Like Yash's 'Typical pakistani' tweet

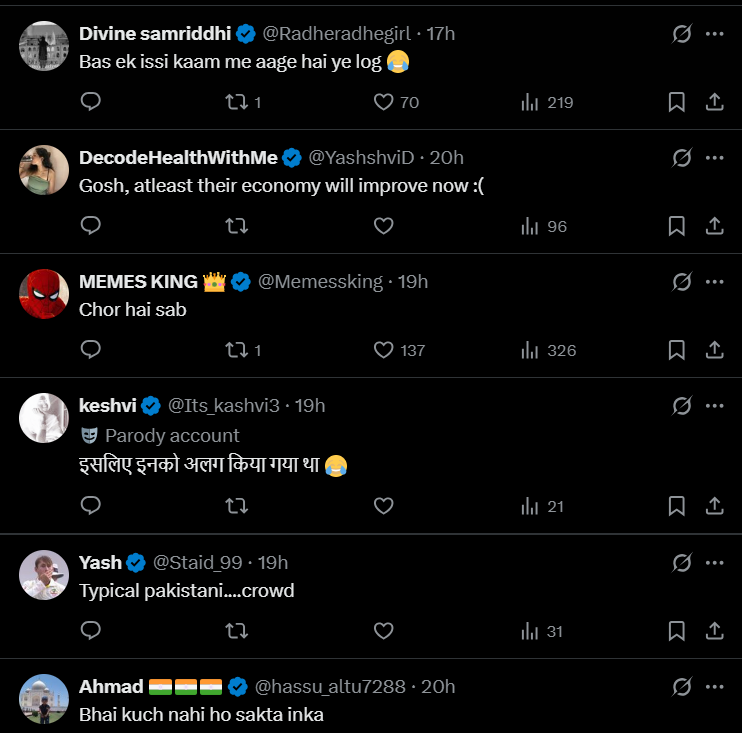pos(383,631)
